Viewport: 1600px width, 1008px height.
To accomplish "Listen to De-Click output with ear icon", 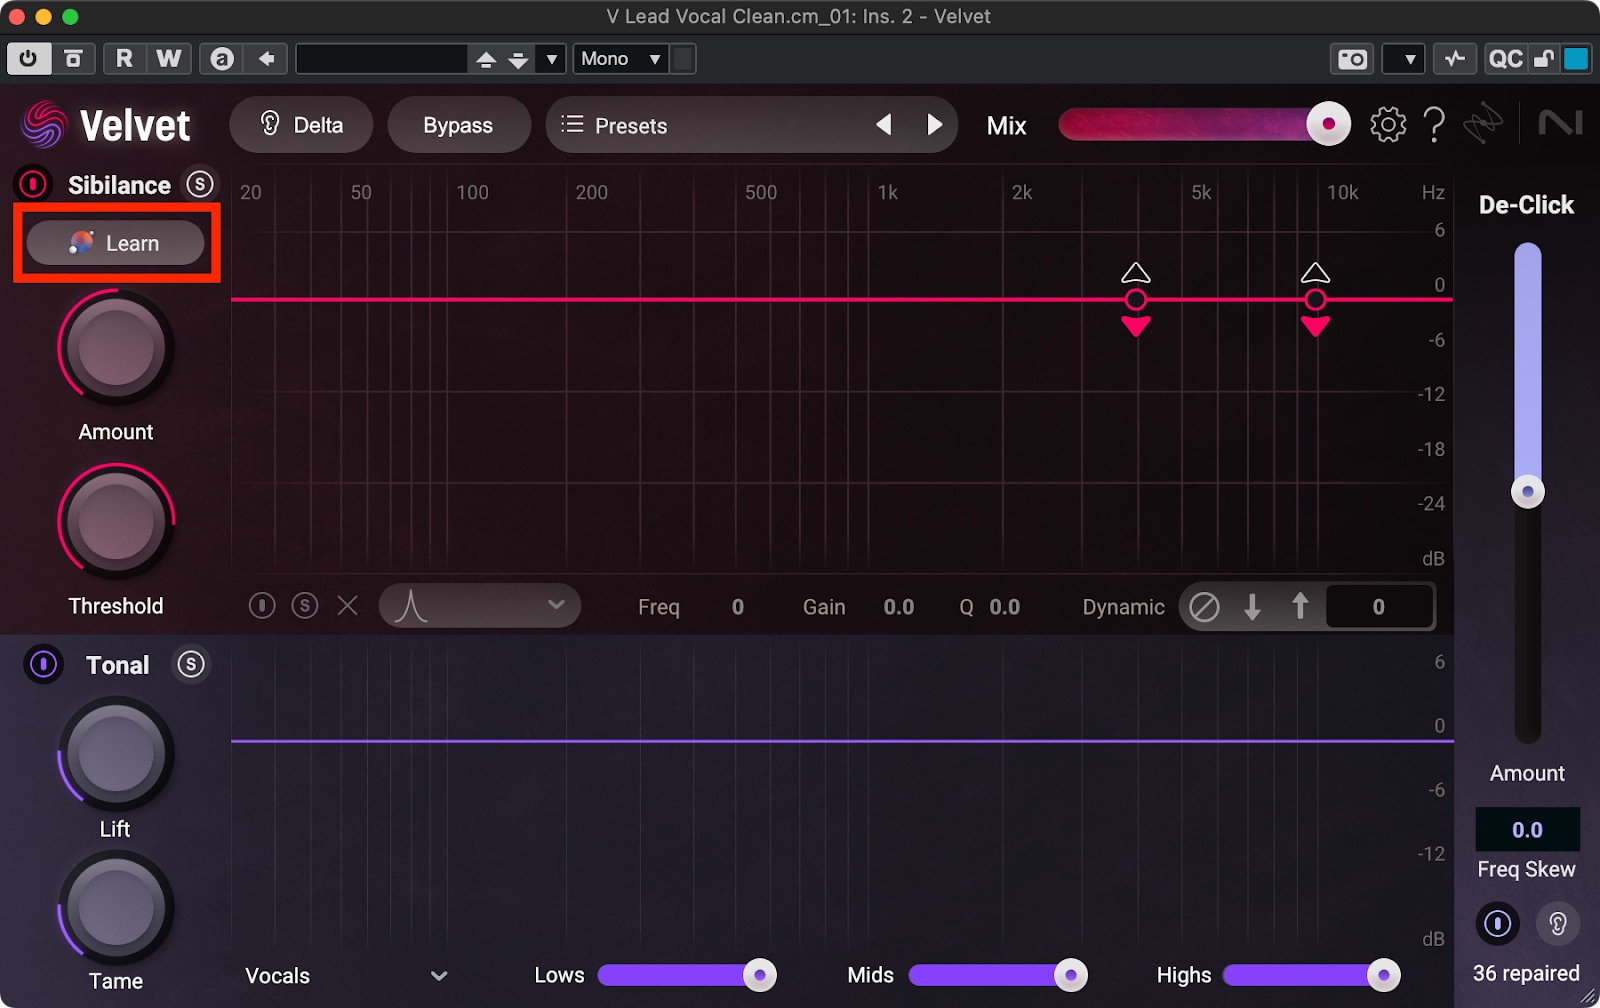I will [1557, 923].
